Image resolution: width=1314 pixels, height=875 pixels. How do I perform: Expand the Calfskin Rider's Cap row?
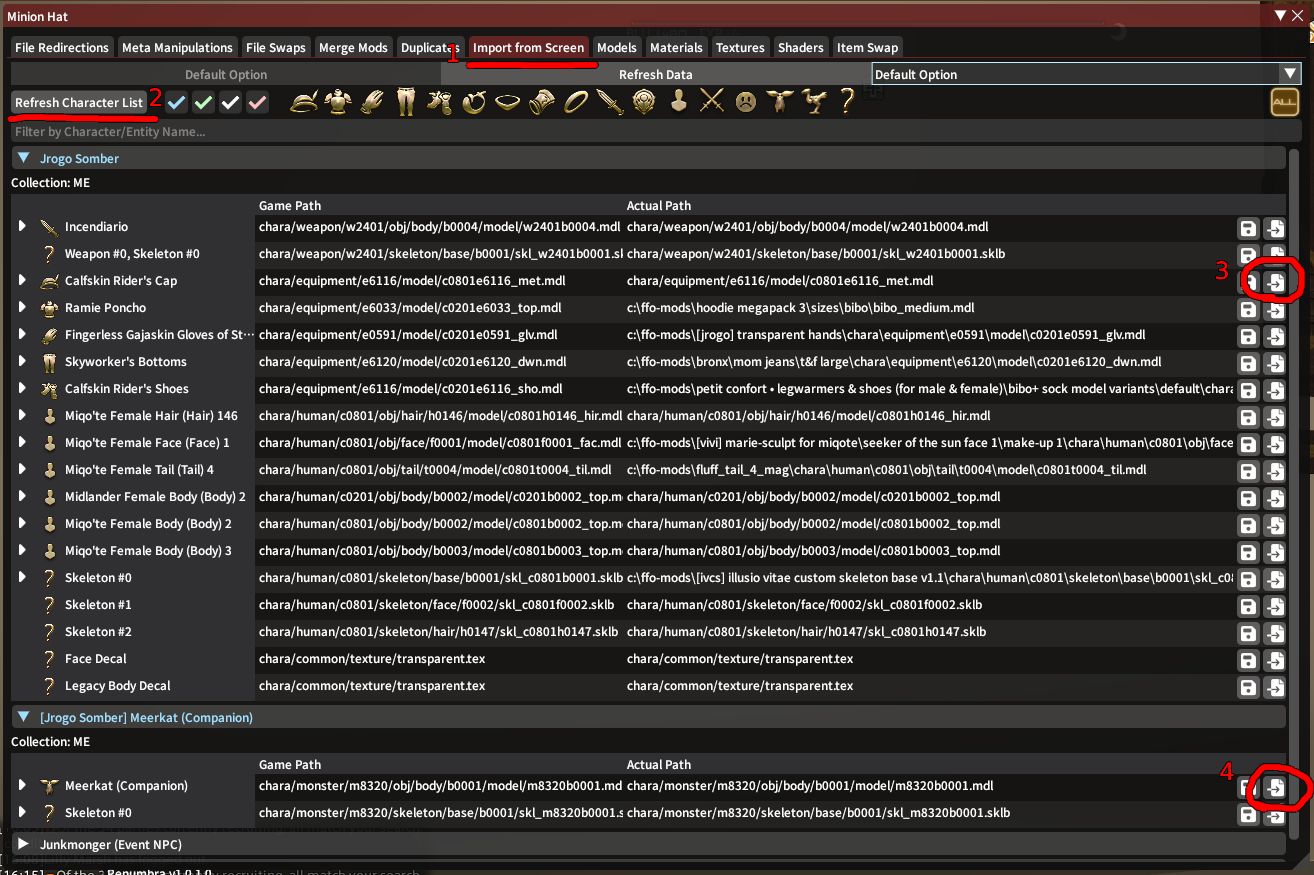(22, 281)
